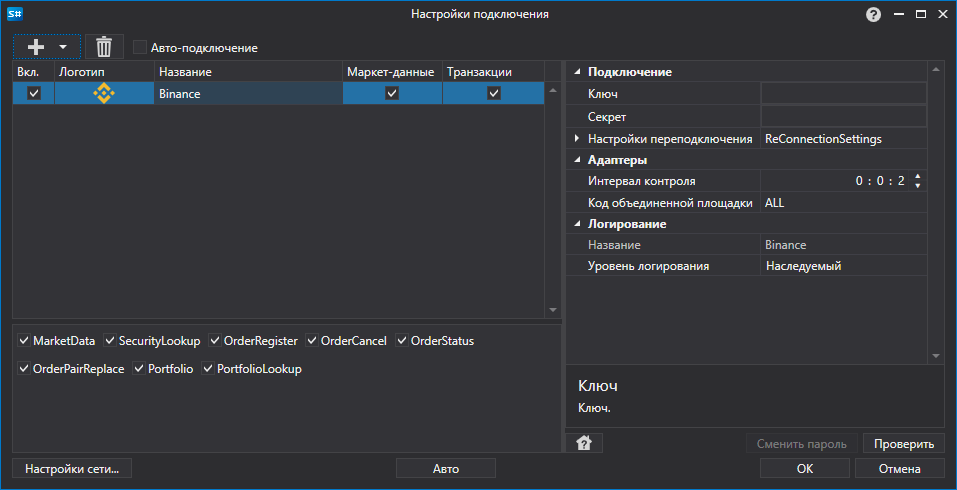Screen dimensions: 957x490
Task: Cancel with the Отмена button
Action: [x=900, y=469]
